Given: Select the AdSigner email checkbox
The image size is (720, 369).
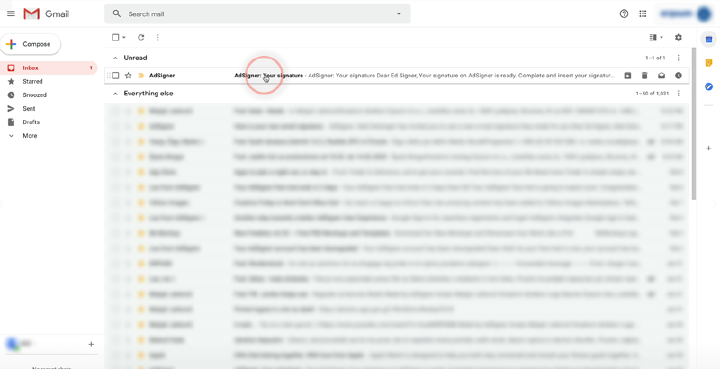Looking at the screenshot, I should [x=116, y=75].
